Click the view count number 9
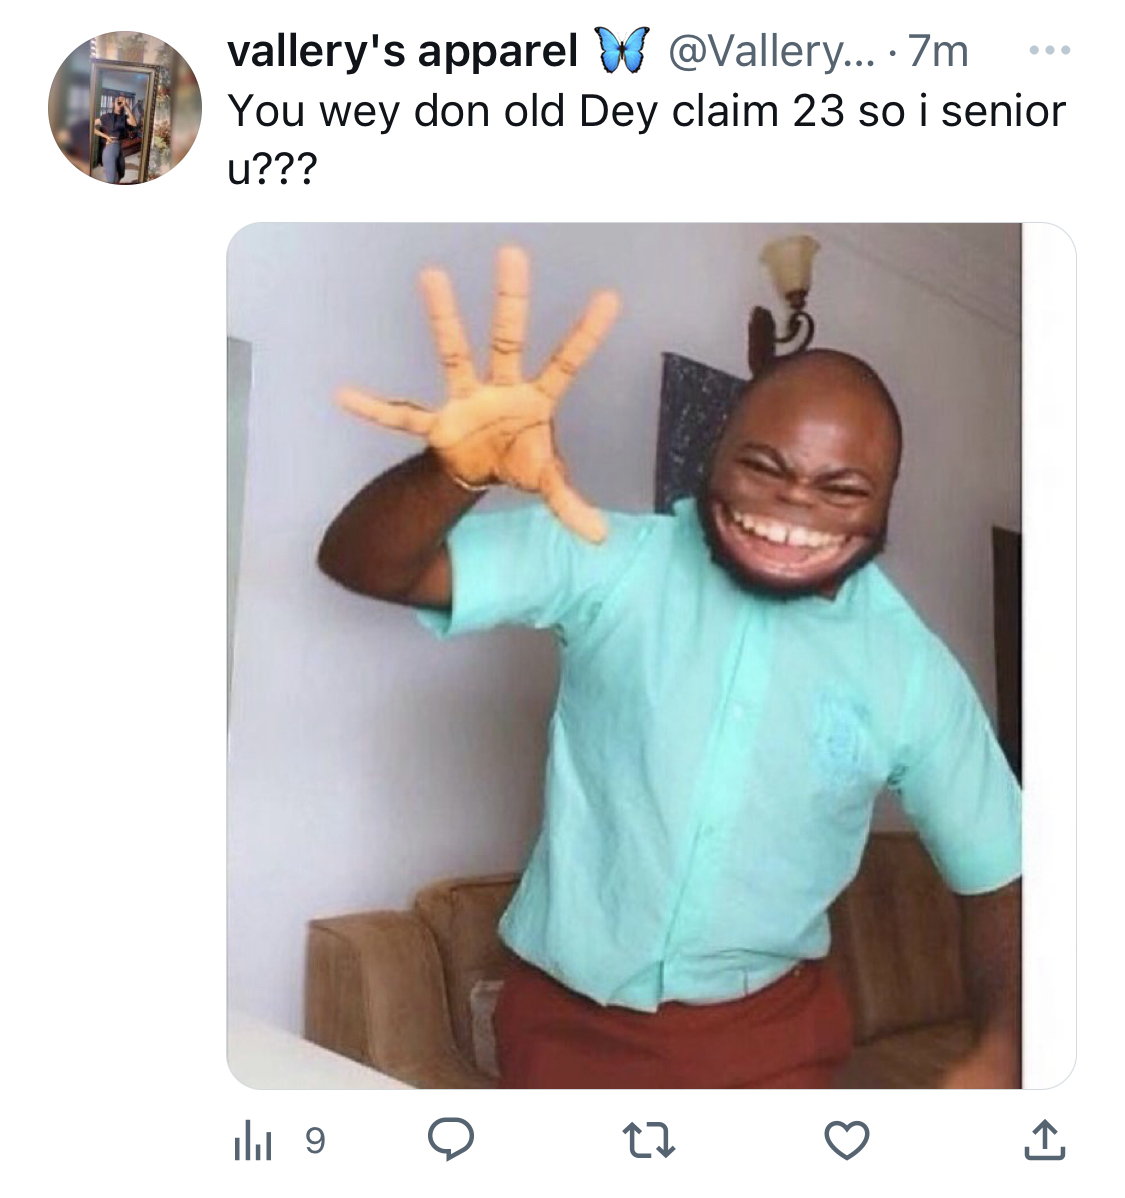Viewport: 1125px width, 1198px height. coord(315,1141)
